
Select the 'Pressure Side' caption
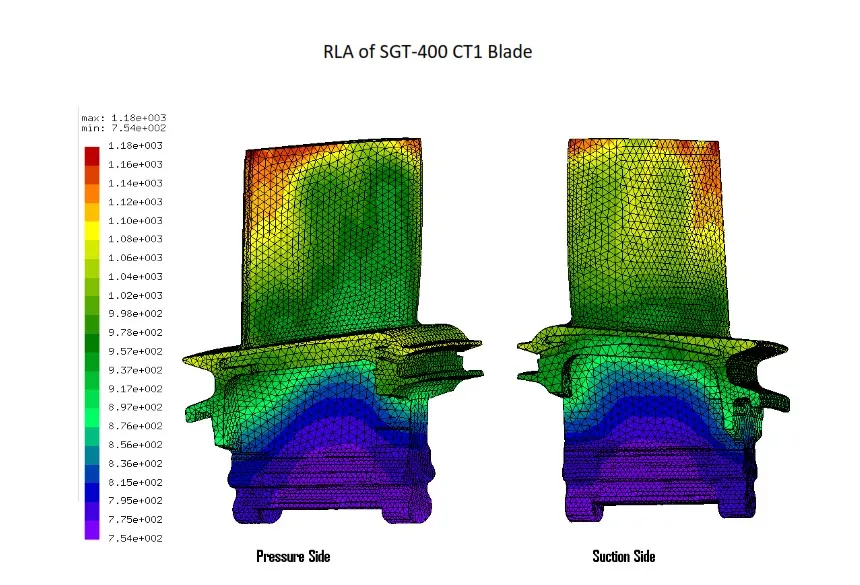(x=293, y=556)
